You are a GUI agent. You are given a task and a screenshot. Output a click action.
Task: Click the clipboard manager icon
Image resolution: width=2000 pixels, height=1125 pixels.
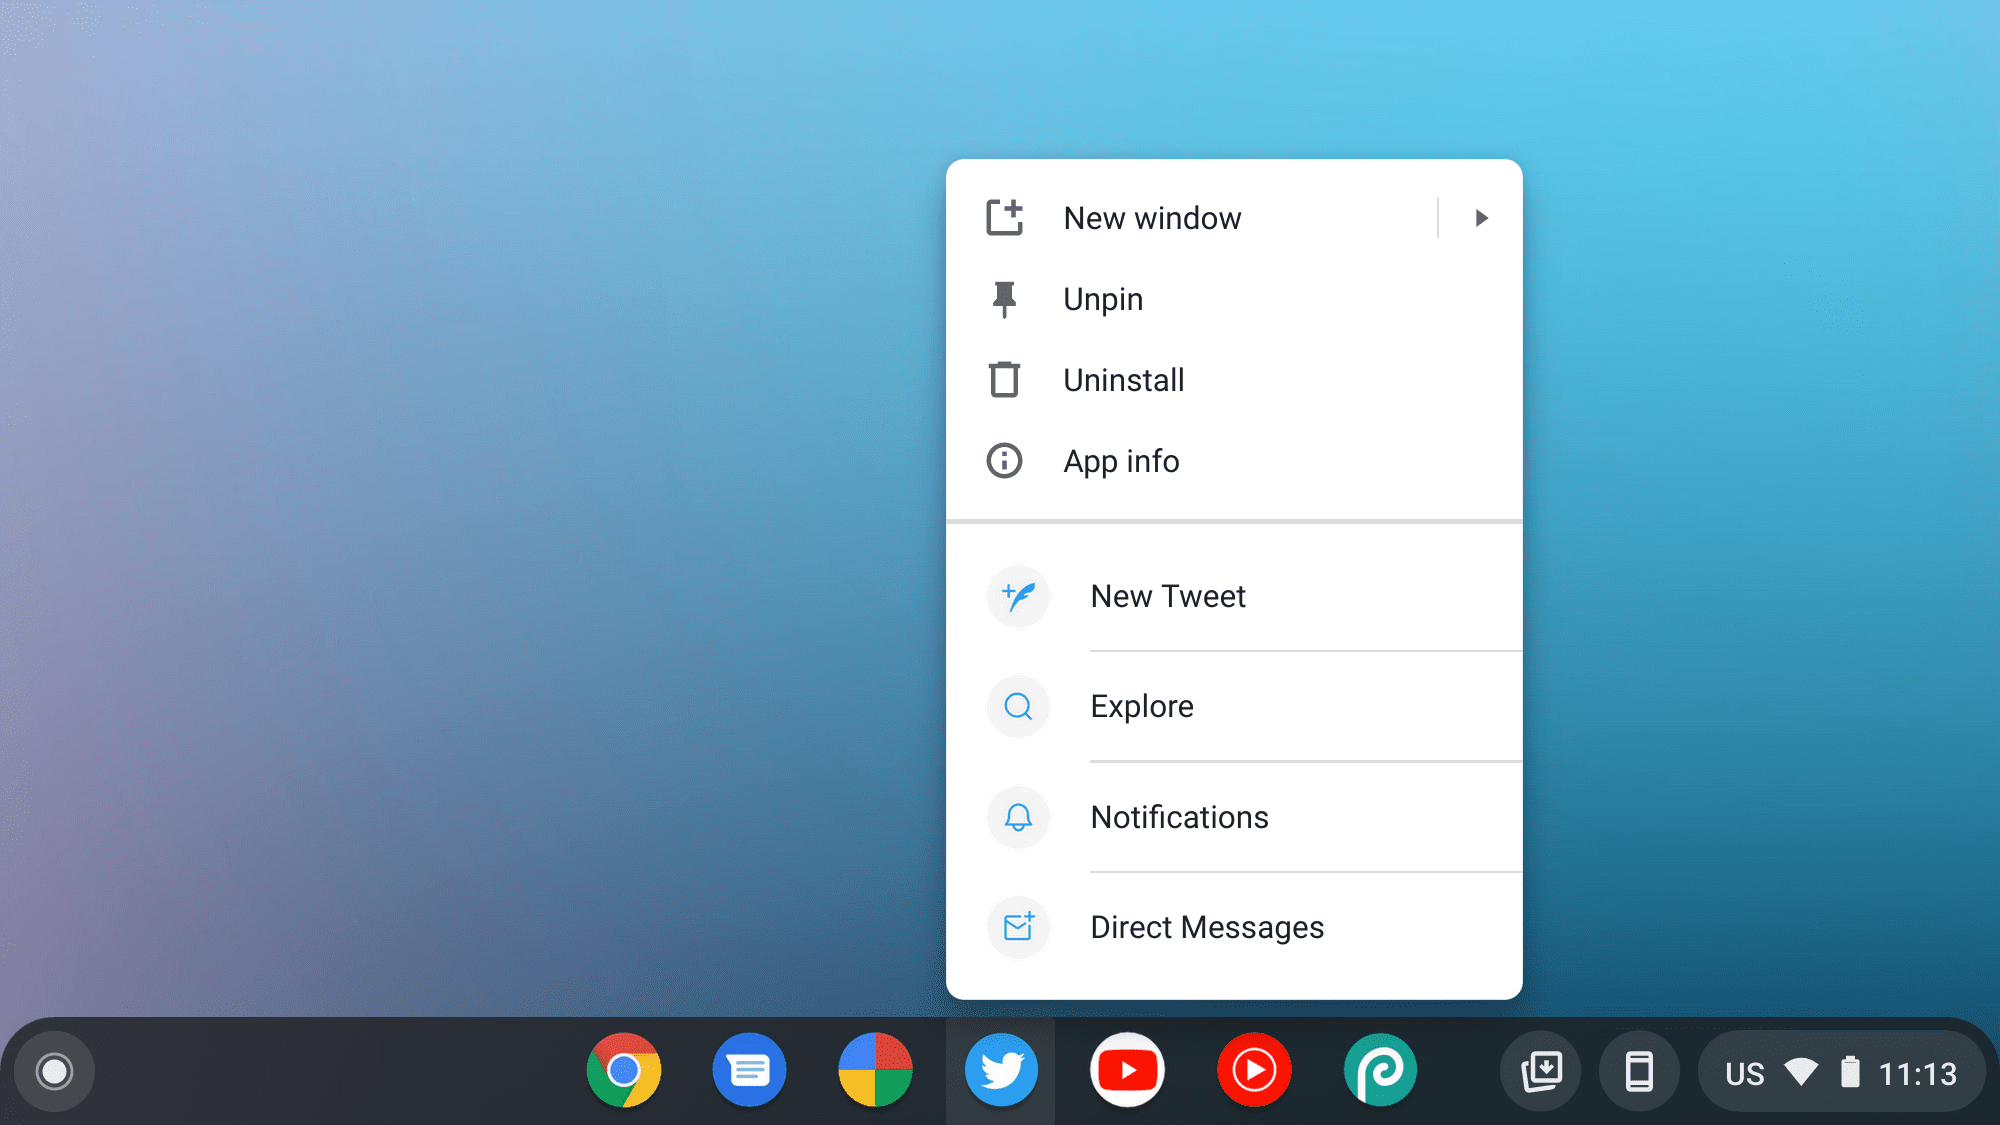(x=1541, y=1070)
